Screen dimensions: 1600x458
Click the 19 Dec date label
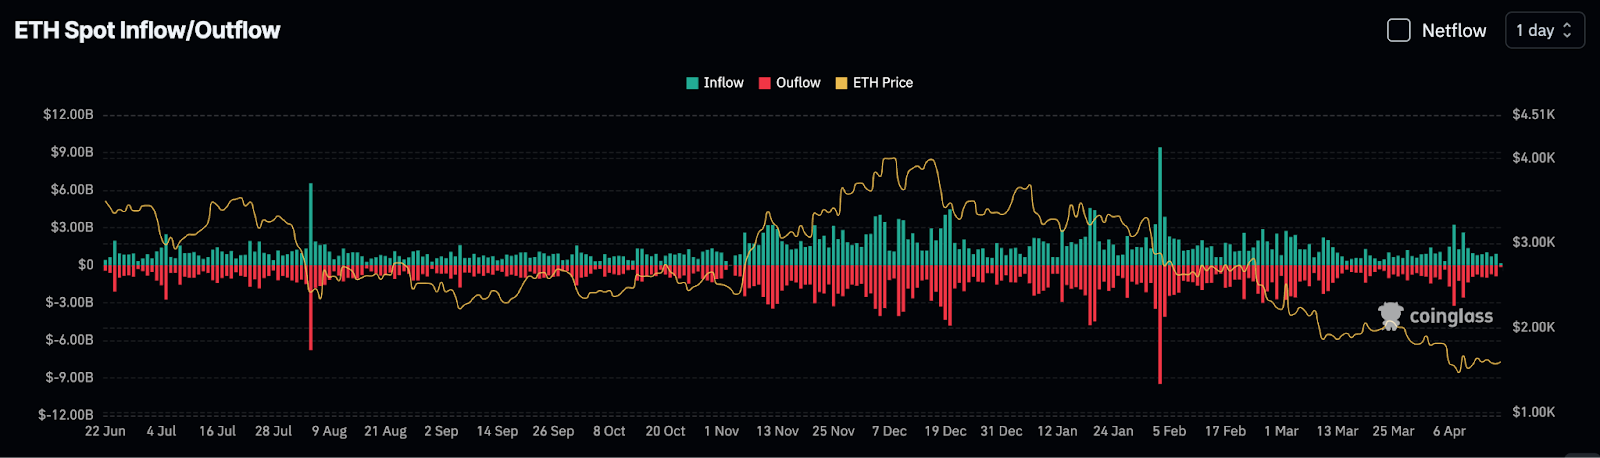(945, 431)
